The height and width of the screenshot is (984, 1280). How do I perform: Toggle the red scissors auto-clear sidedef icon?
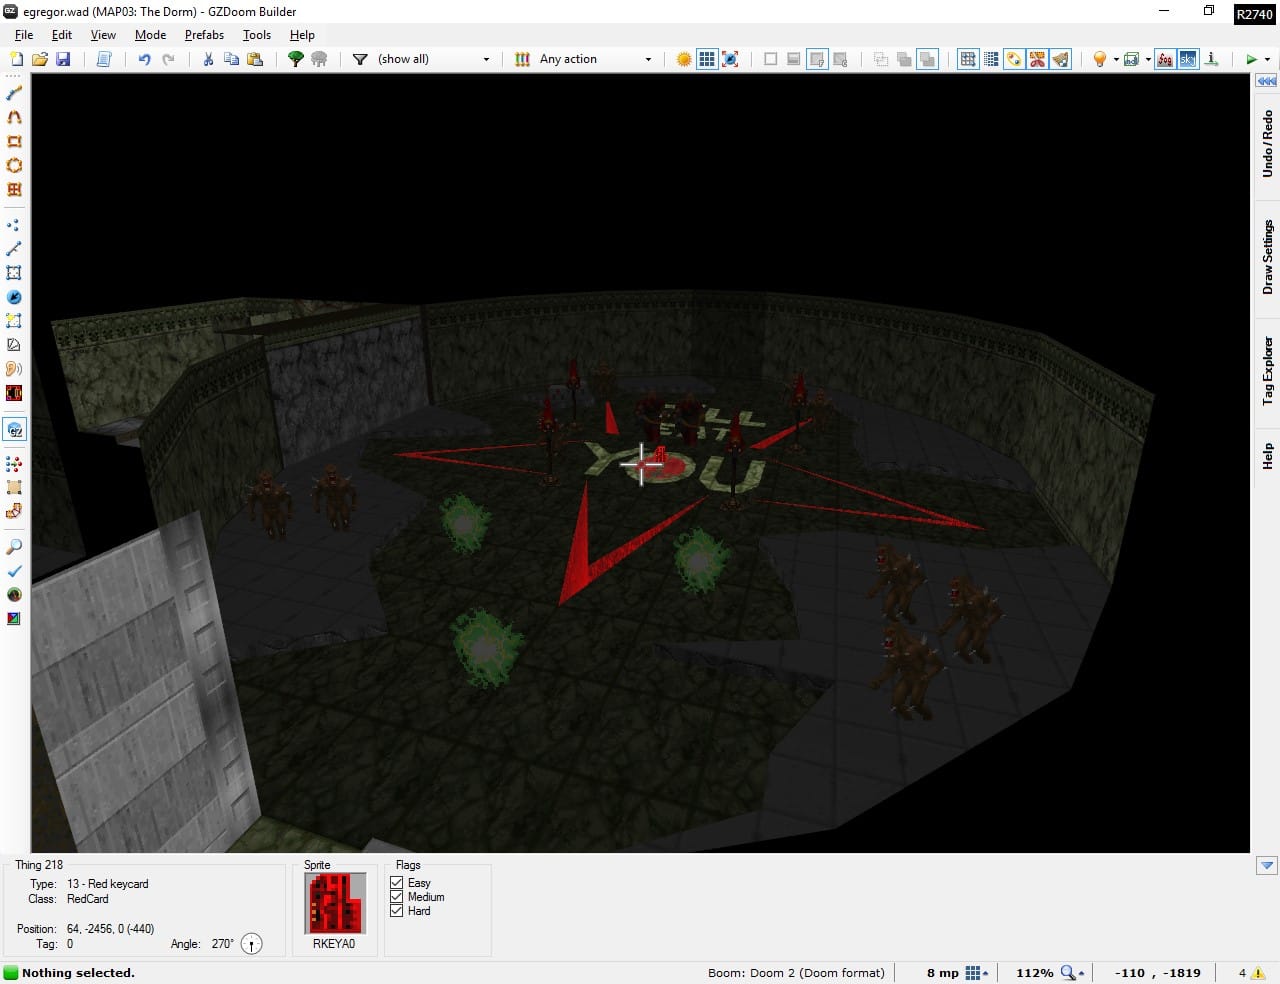1037,59
